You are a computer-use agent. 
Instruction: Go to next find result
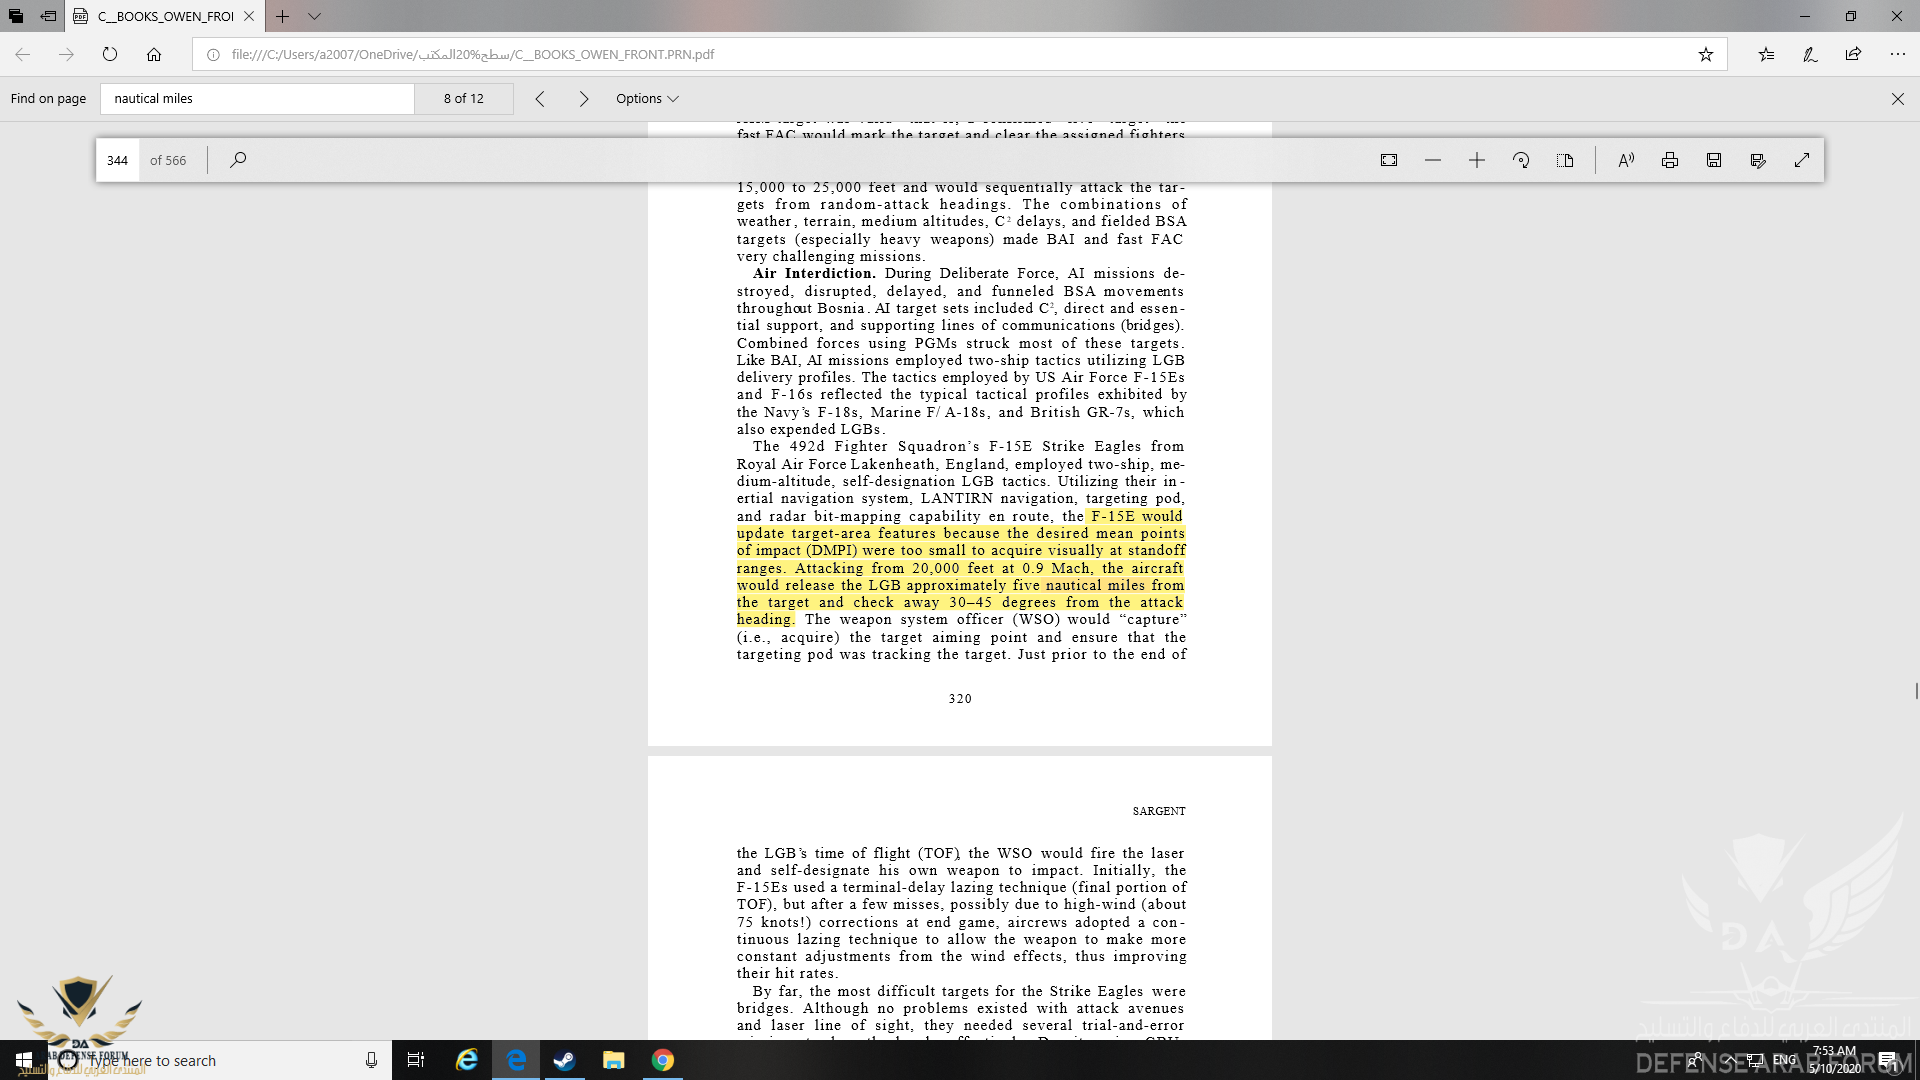[584, 98]
